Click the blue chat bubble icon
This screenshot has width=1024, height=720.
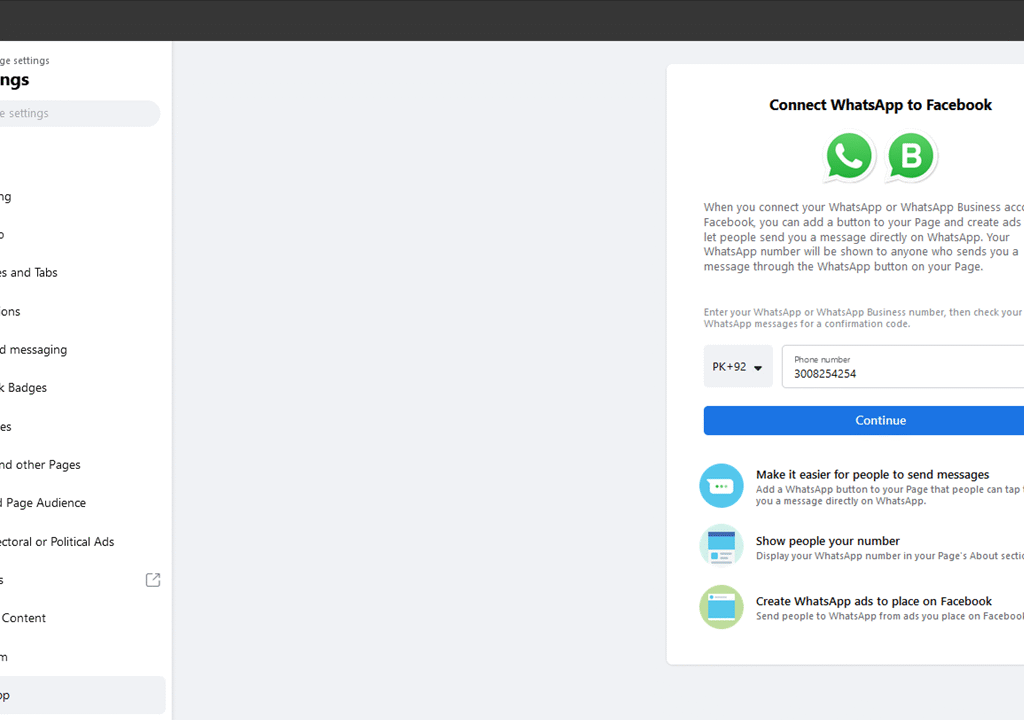coord(721,486)
